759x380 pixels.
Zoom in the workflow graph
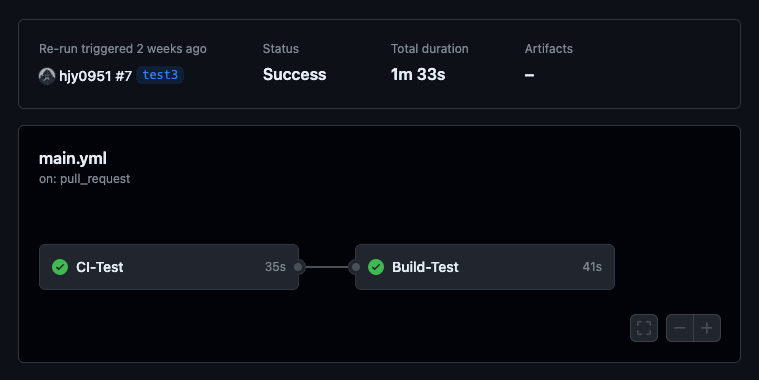(x=707, y=328)
